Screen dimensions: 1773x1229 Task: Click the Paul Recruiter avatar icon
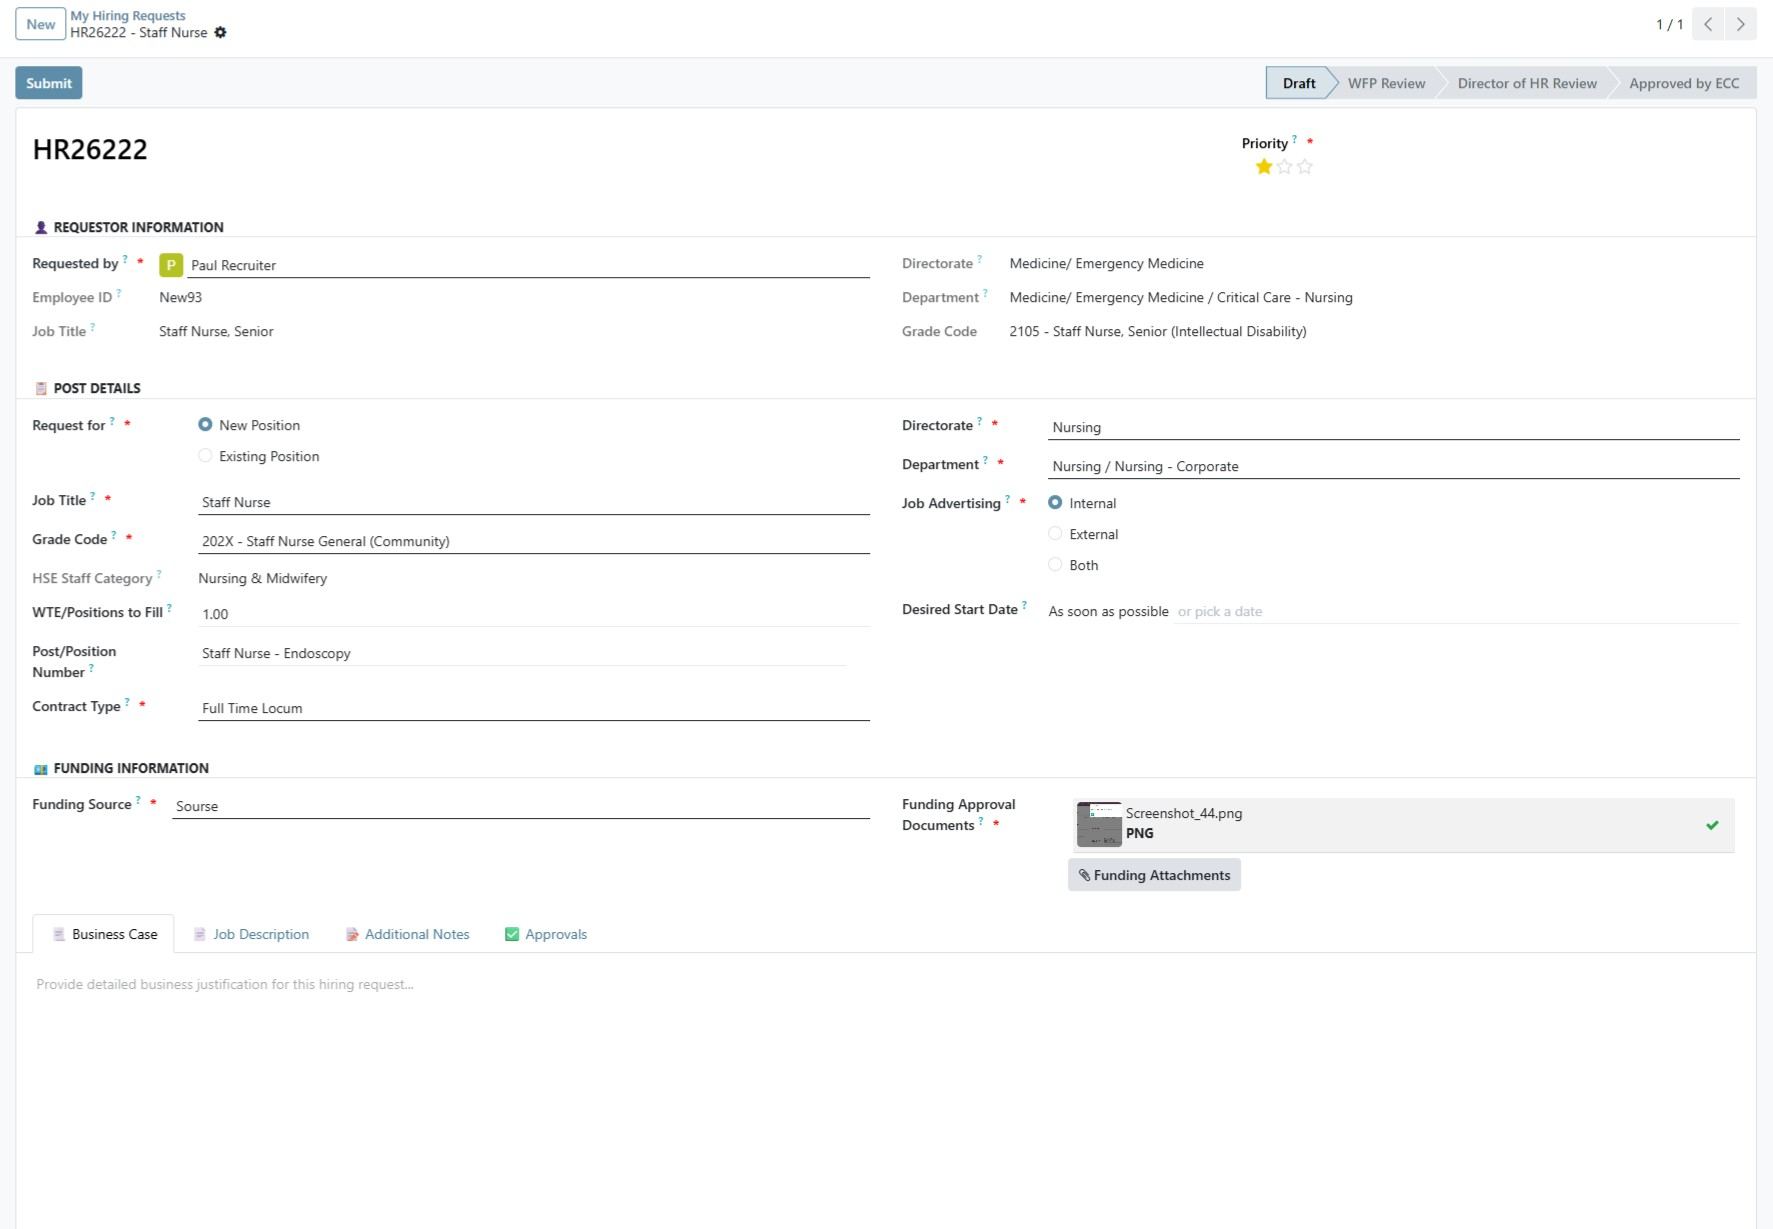(171, 265)
